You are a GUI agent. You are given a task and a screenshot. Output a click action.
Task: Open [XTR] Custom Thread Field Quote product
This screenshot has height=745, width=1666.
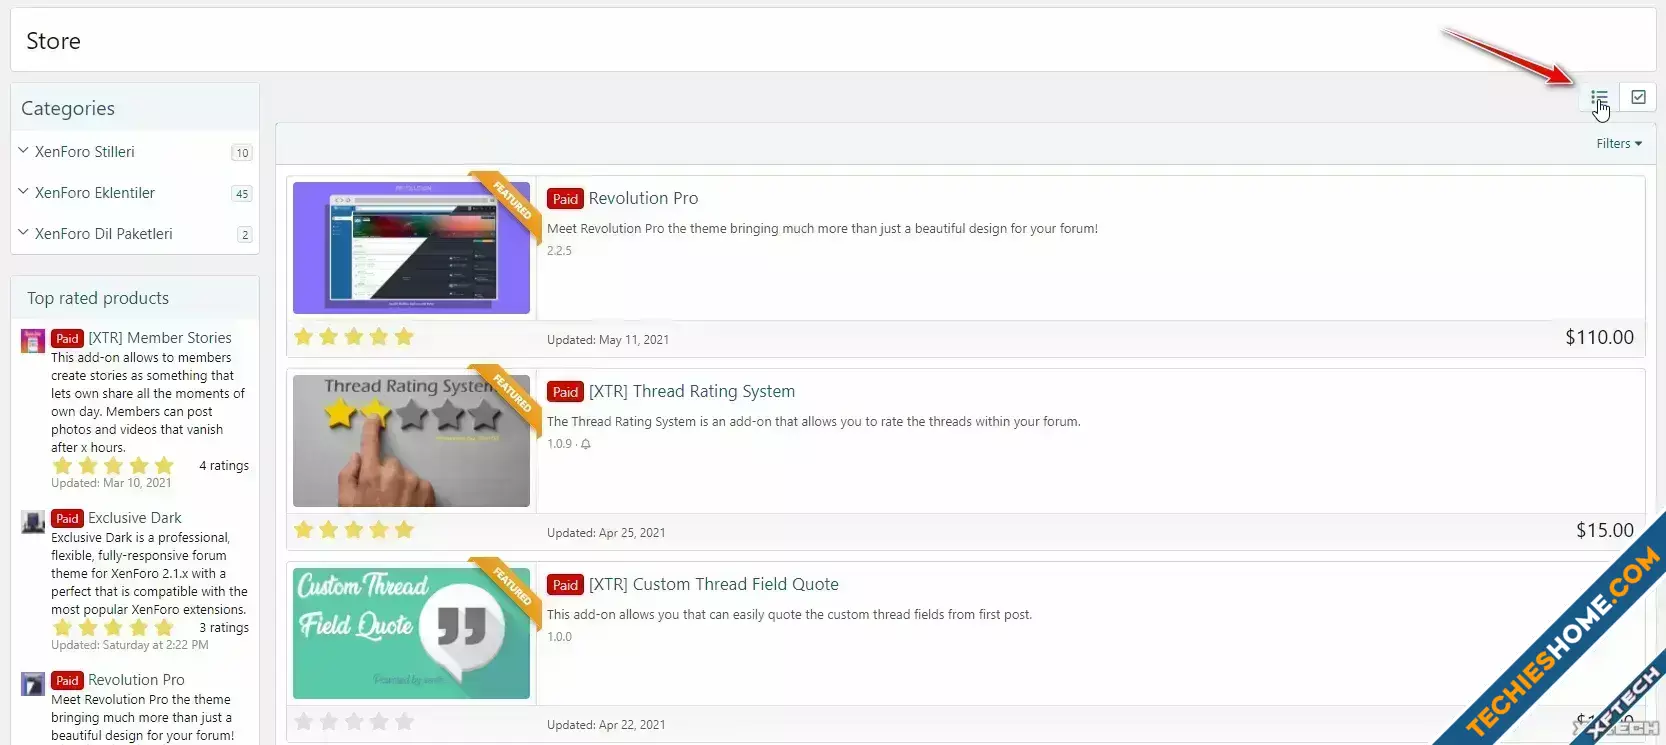[x=714, y=584]
